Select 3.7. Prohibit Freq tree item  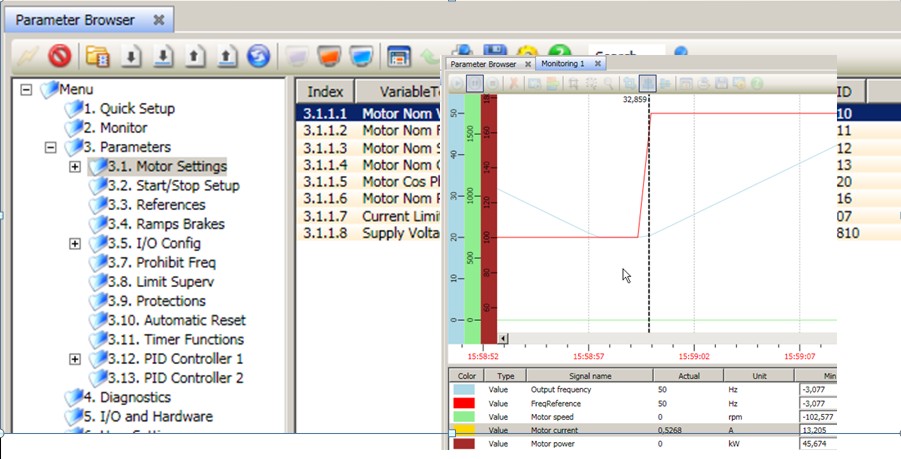pyautogui.click(x=161, y=263)
